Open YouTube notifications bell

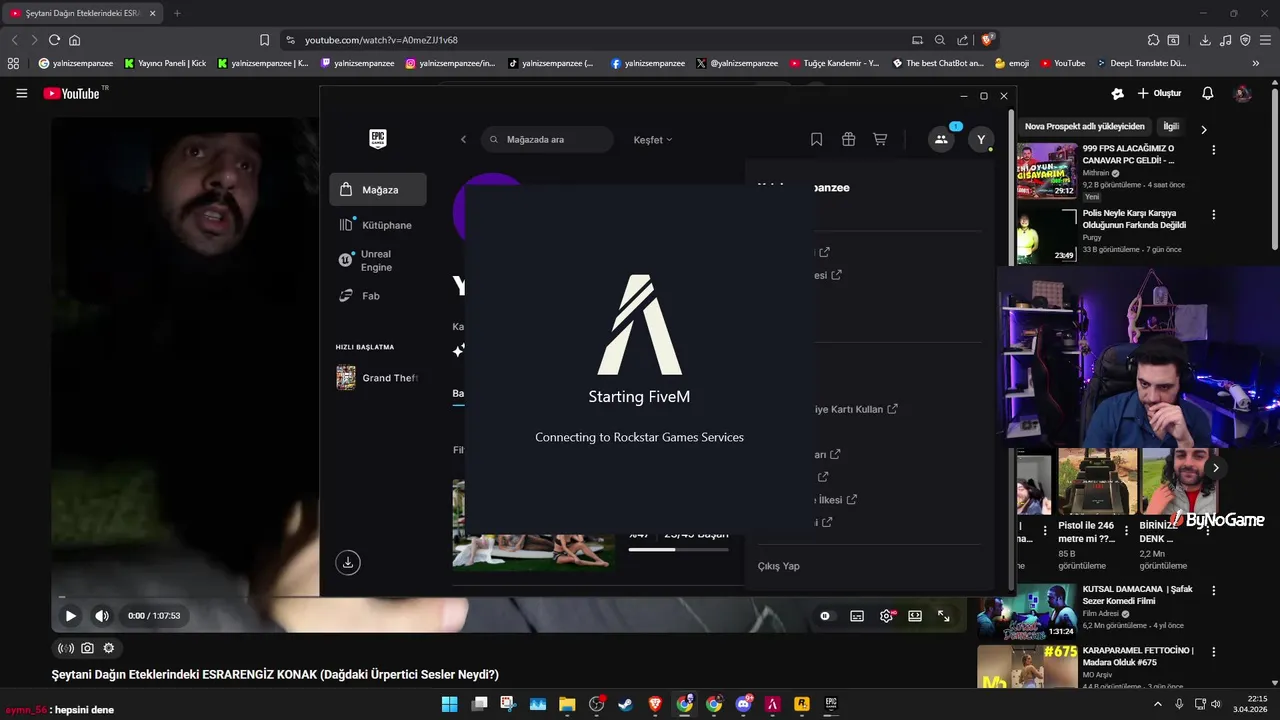[1208, 93]
